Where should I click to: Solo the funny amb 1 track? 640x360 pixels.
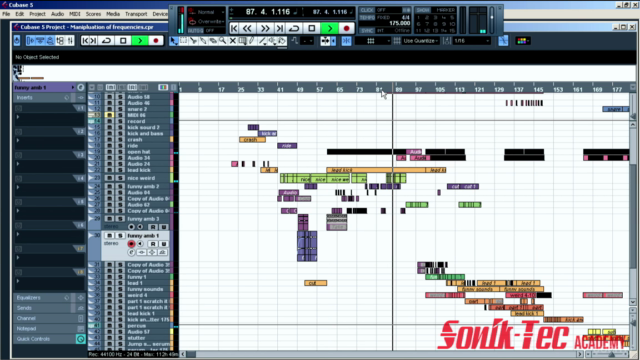click(x=120, y=236)
